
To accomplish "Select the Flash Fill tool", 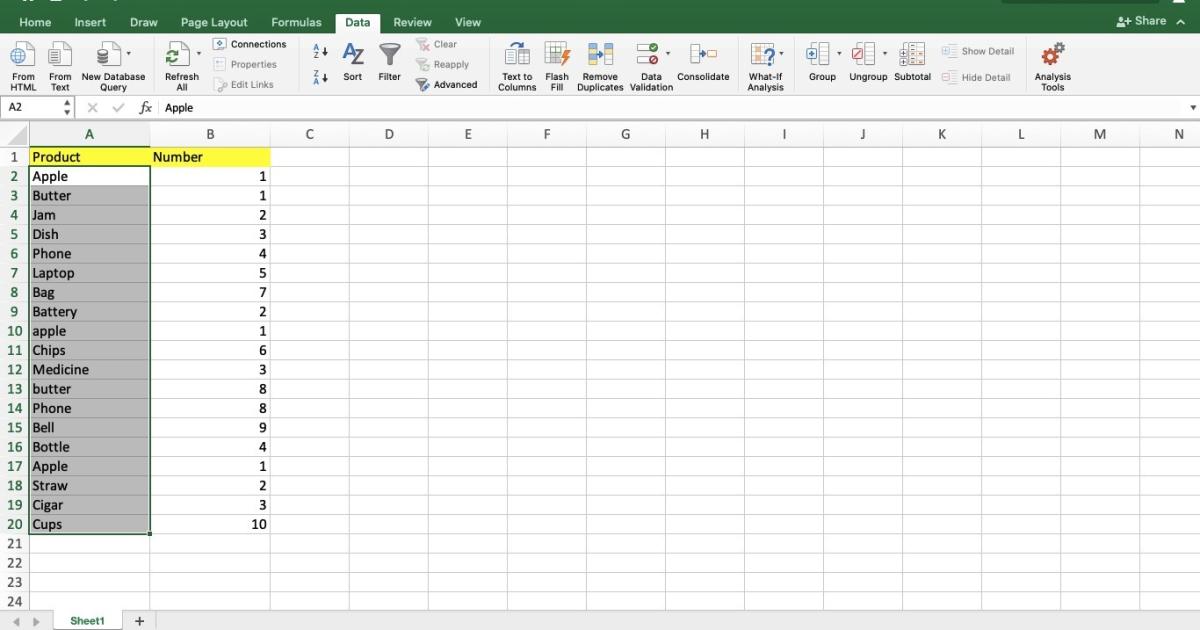I will coord(557,57).
